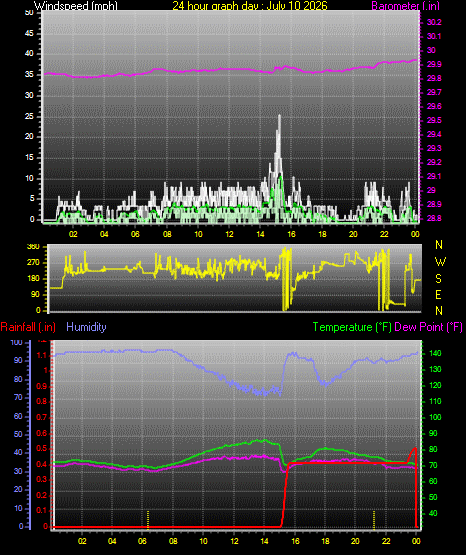Click the 28.8 barometer axis value
The height and width of the screenshot is (555, 466).
click(x=434, y=218)
